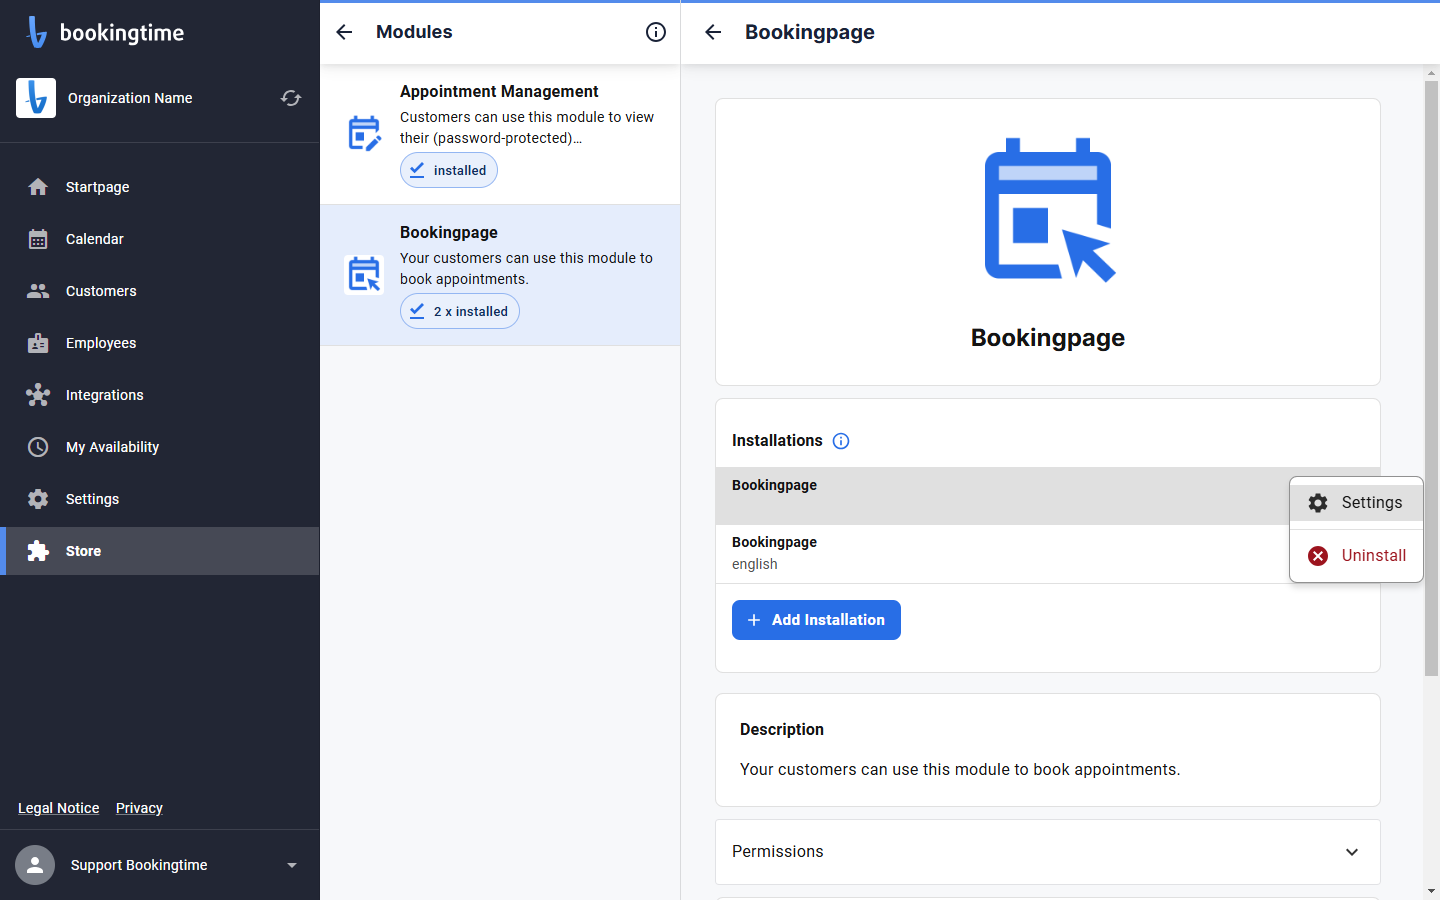The height and width of the screenshot is (900, 1440).
Task: Show info about Installations
Action: coord(841,441)
